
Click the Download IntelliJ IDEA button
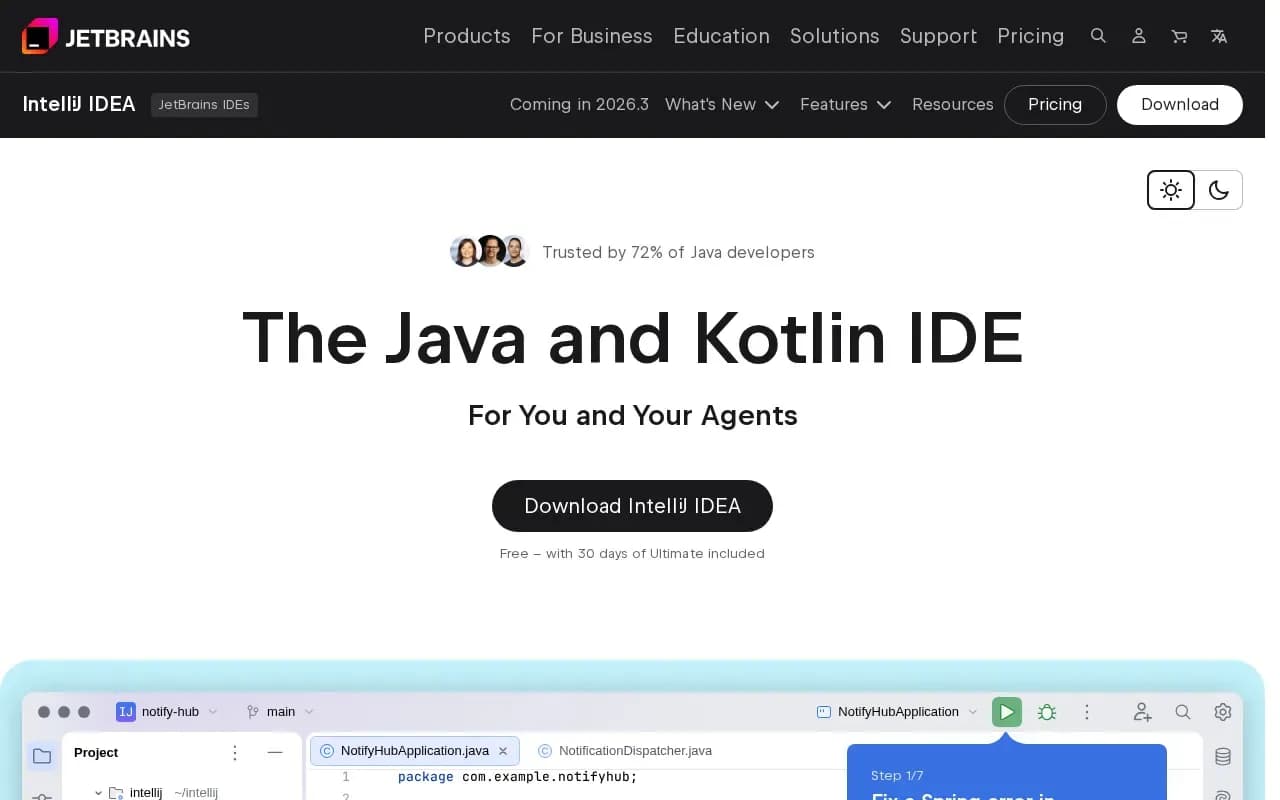tap(632, 506)
